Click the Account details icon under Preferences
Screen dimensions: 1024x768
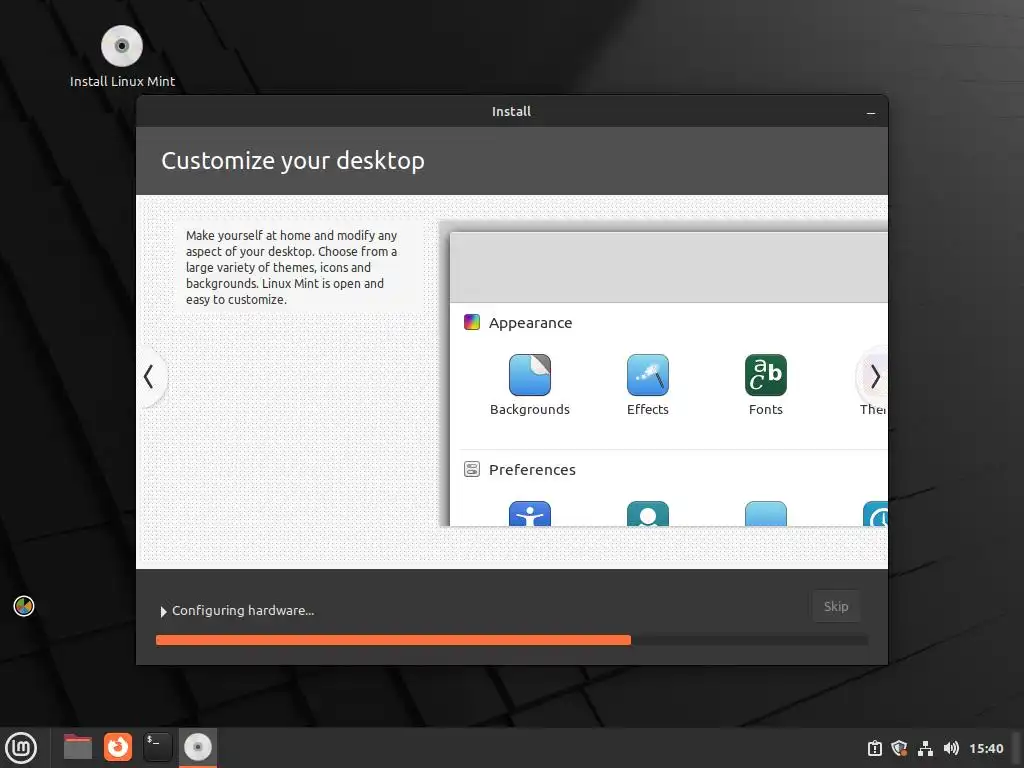pos(647,513)
